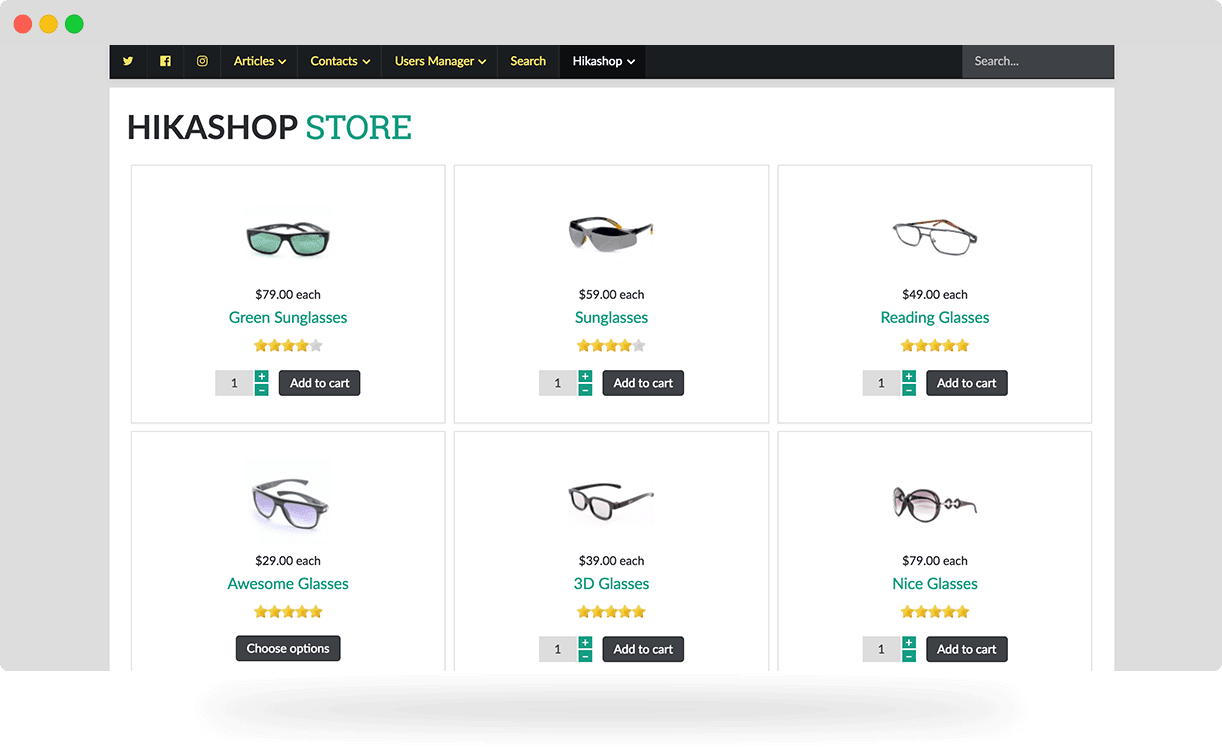This screenshot has width=1222, height=748.
Task: Click the $59.00 each price
Action: point(611,295)
